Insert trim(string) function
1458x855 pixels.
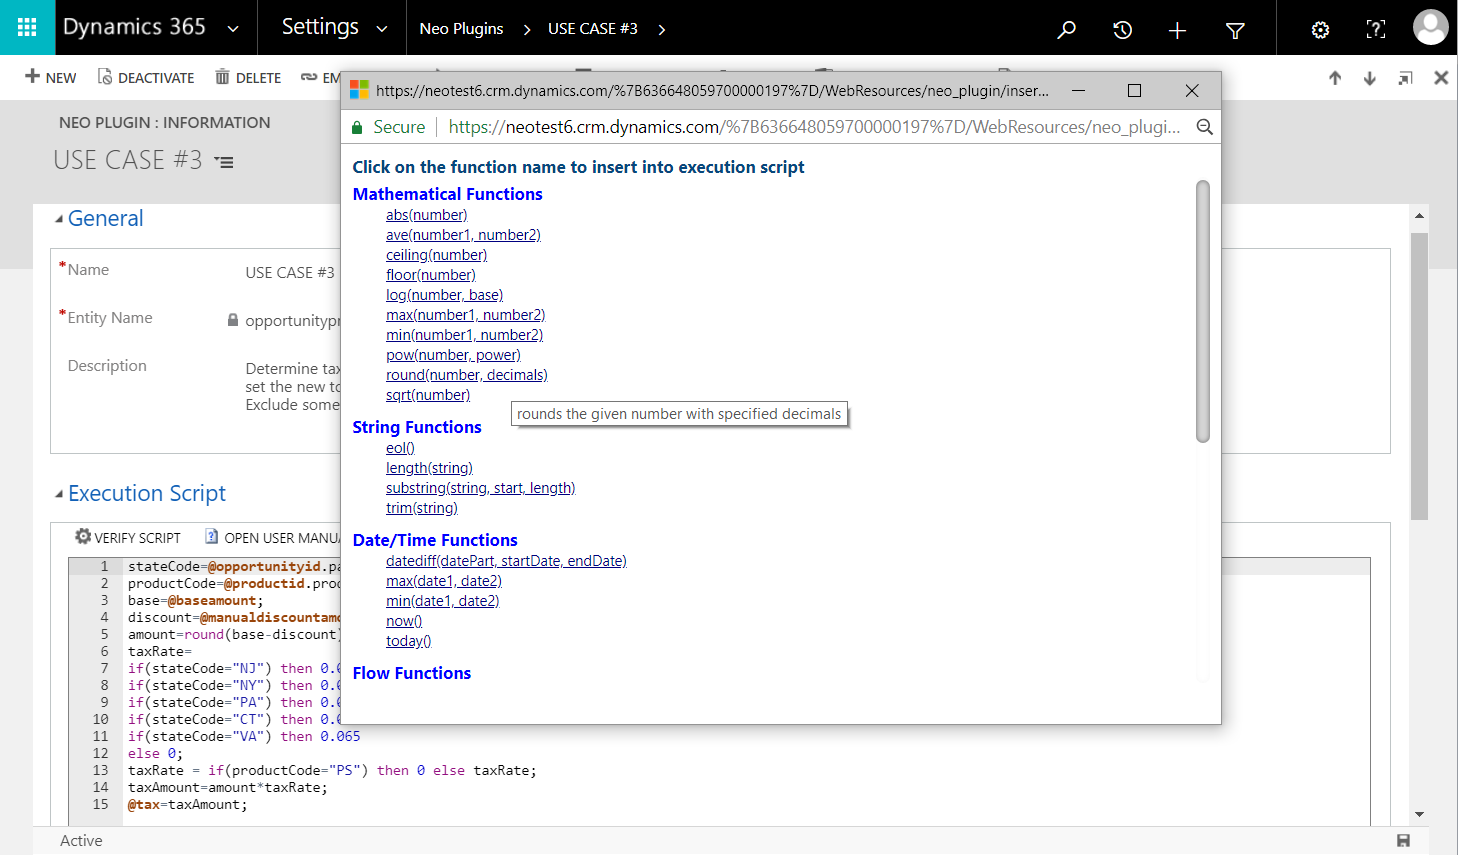click(422, 508)
